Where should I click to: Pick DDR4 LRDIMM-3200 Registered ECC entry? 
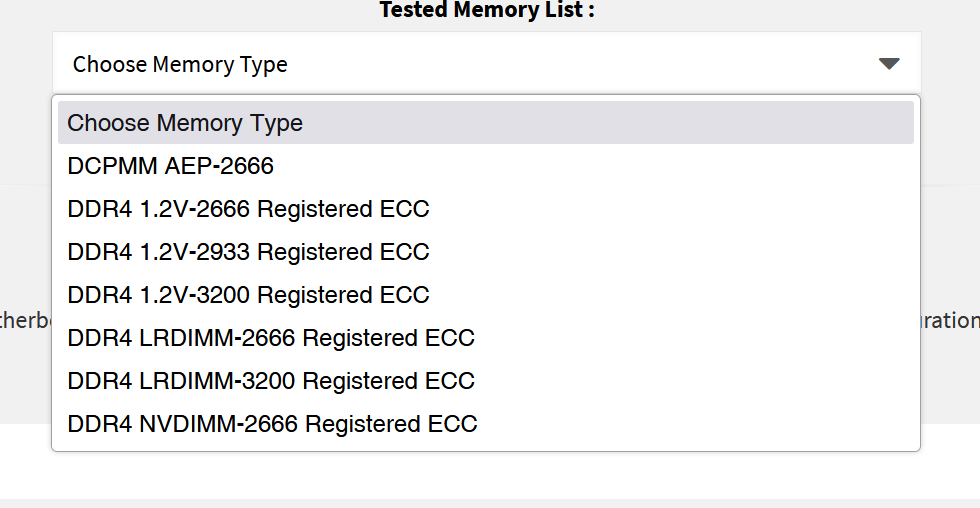click(271, 381)
